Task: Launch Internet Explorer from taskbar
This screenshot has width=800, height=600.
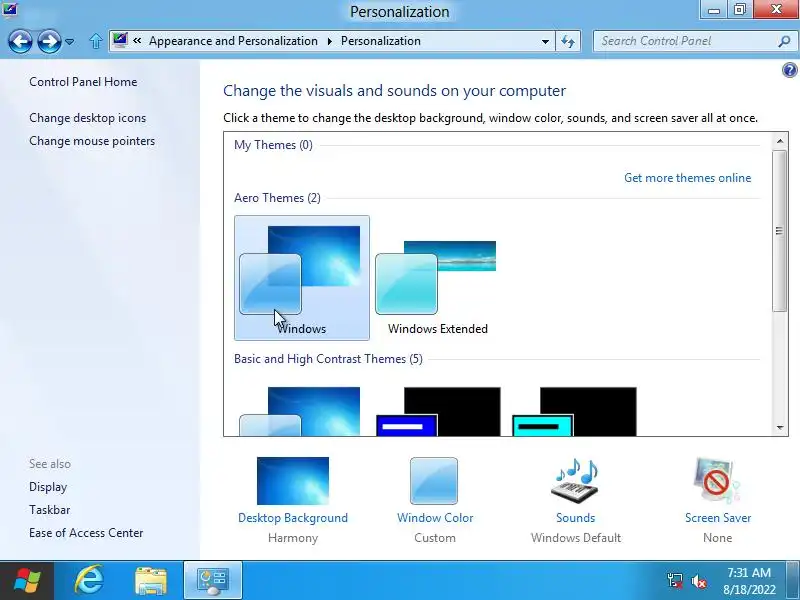Action: point(89,580)
